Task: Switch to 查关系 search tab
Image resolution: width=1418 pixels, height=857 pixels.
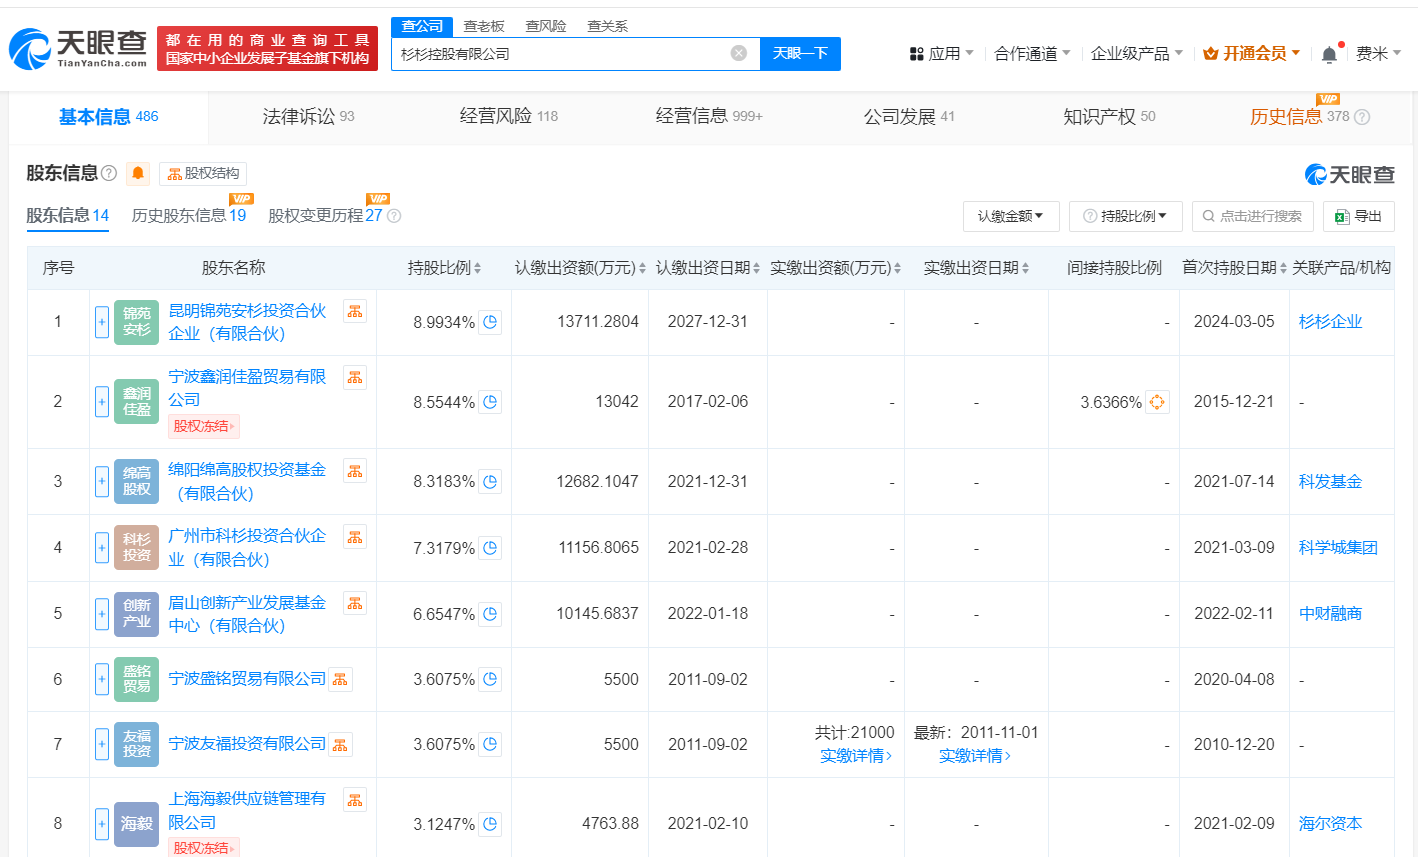Action: point(607,26)
